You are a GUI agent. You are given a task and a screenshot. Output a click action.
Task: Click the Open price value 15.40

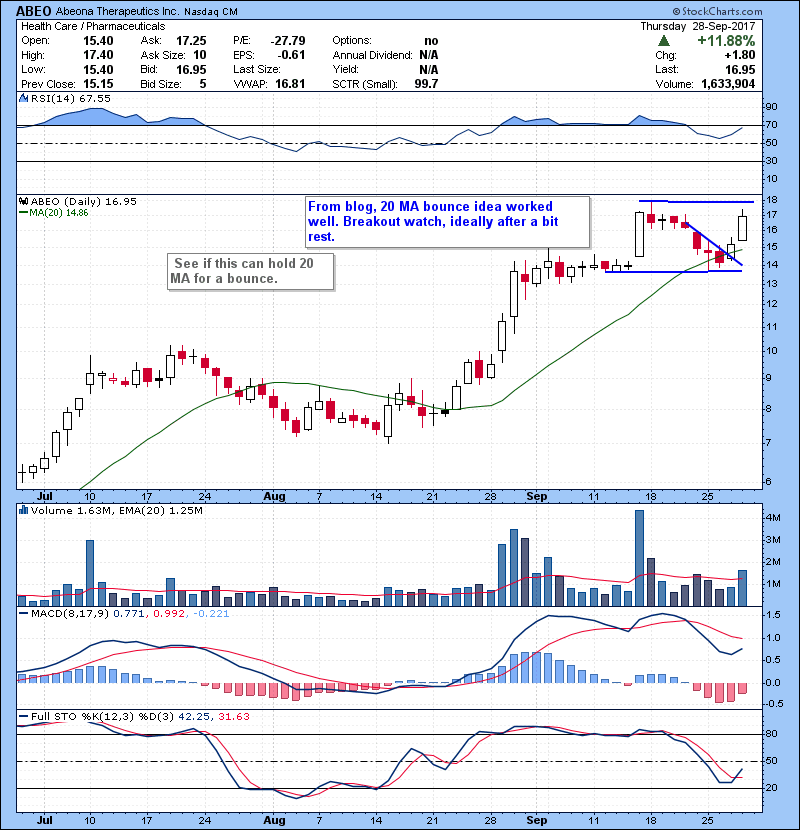tap(98, 41)
